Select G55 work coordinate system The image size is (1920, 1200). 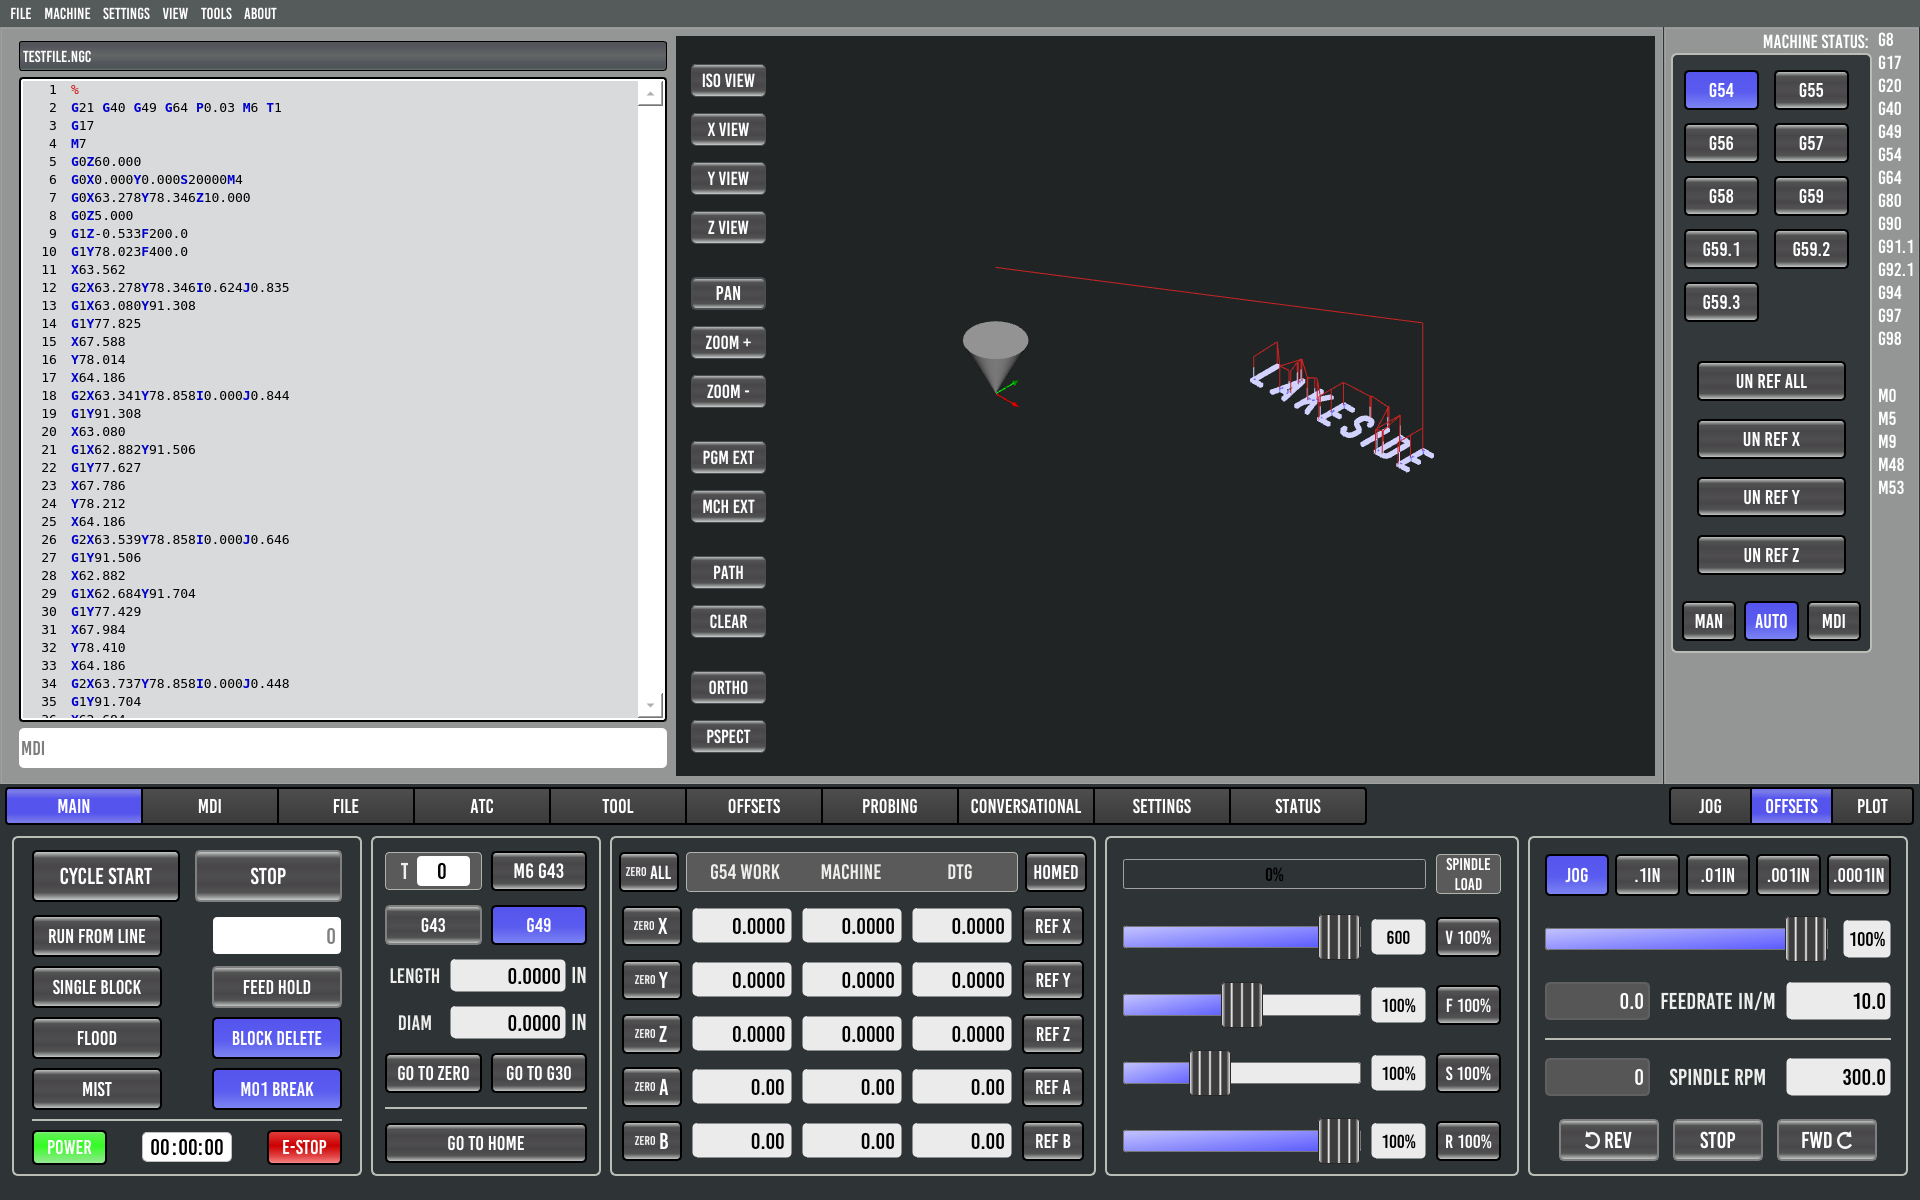coord(1811,91)
